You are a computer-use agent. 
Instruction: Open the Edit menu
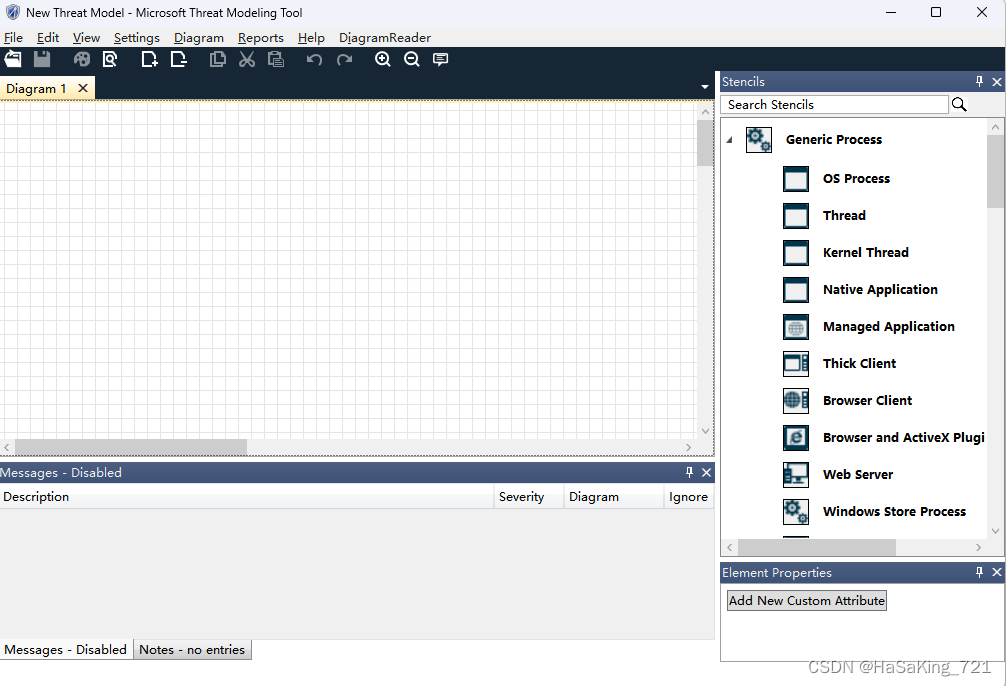pos(48,38)
